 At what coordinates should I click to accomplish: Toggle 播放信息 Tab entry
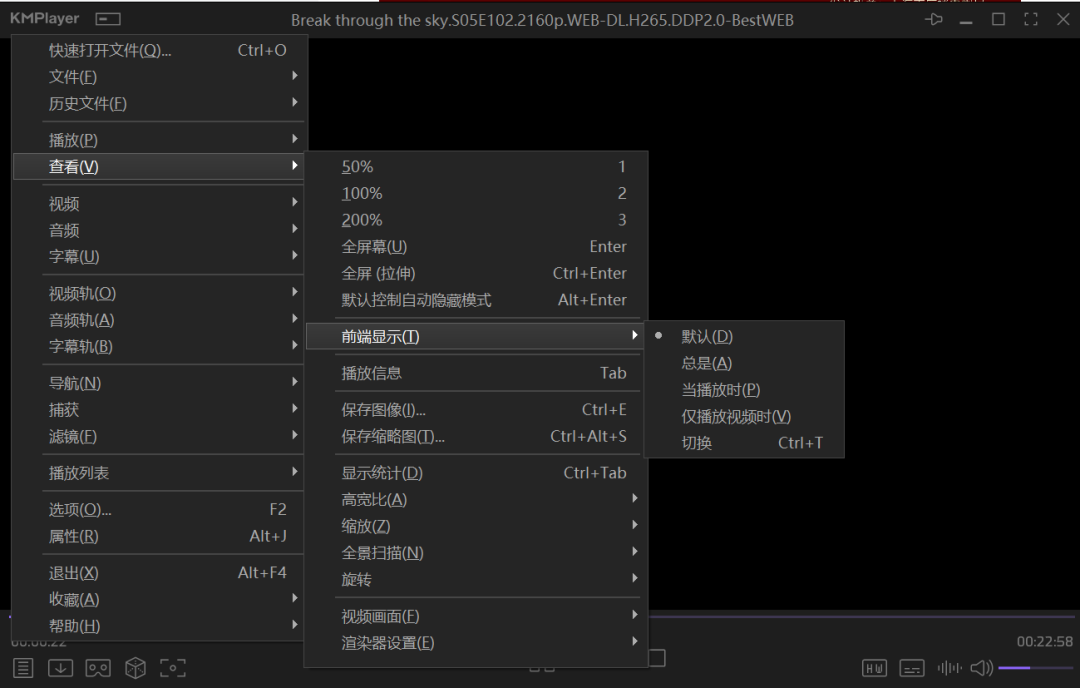476,373
